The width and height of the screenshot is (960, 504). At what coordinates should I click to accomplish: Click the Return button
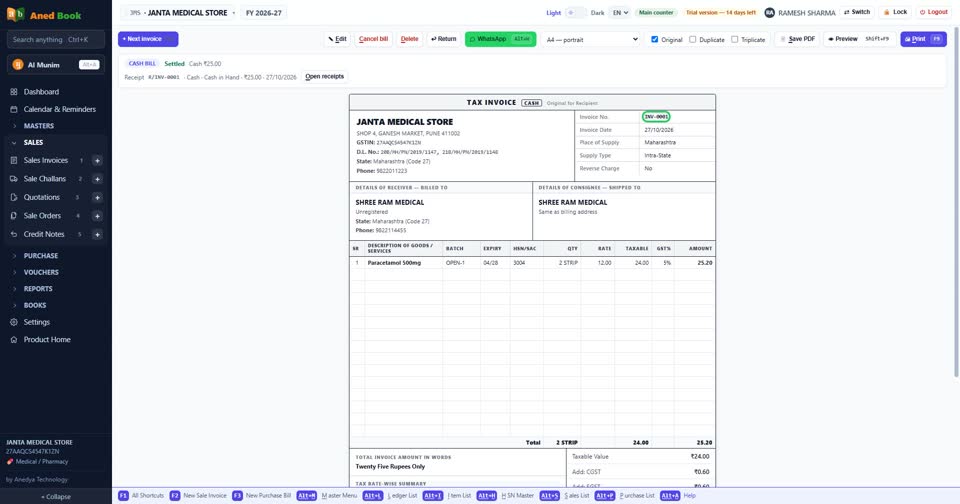[444, 39]
